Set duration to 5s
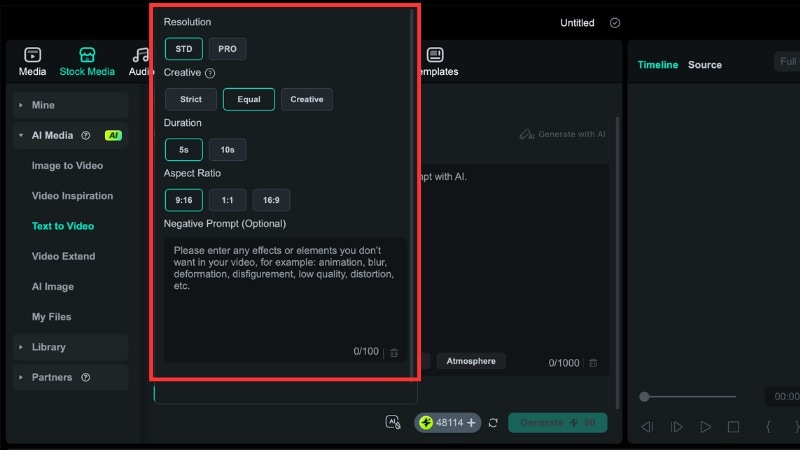This screenshot has height=450, width=800. pyautogui.click(x=184, y=149)
